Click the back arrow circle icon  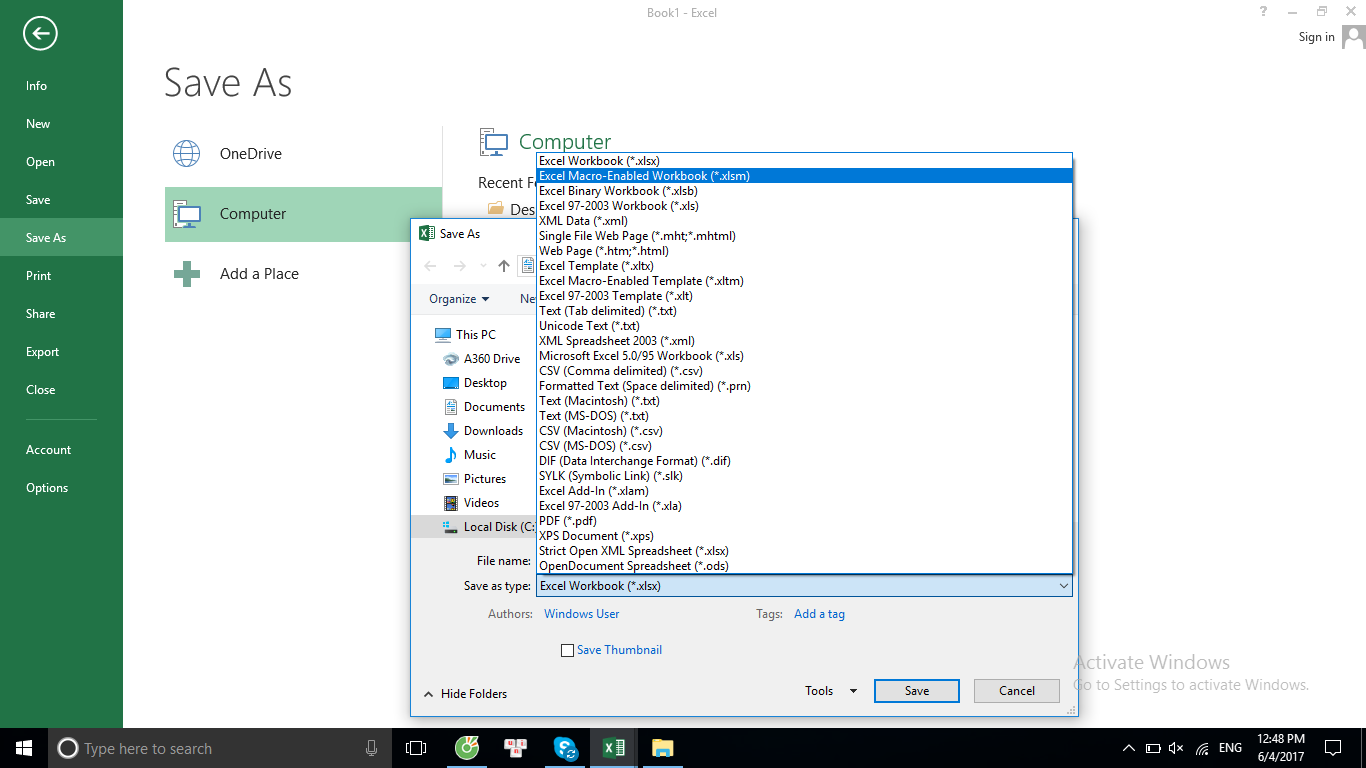click(40, 34)
